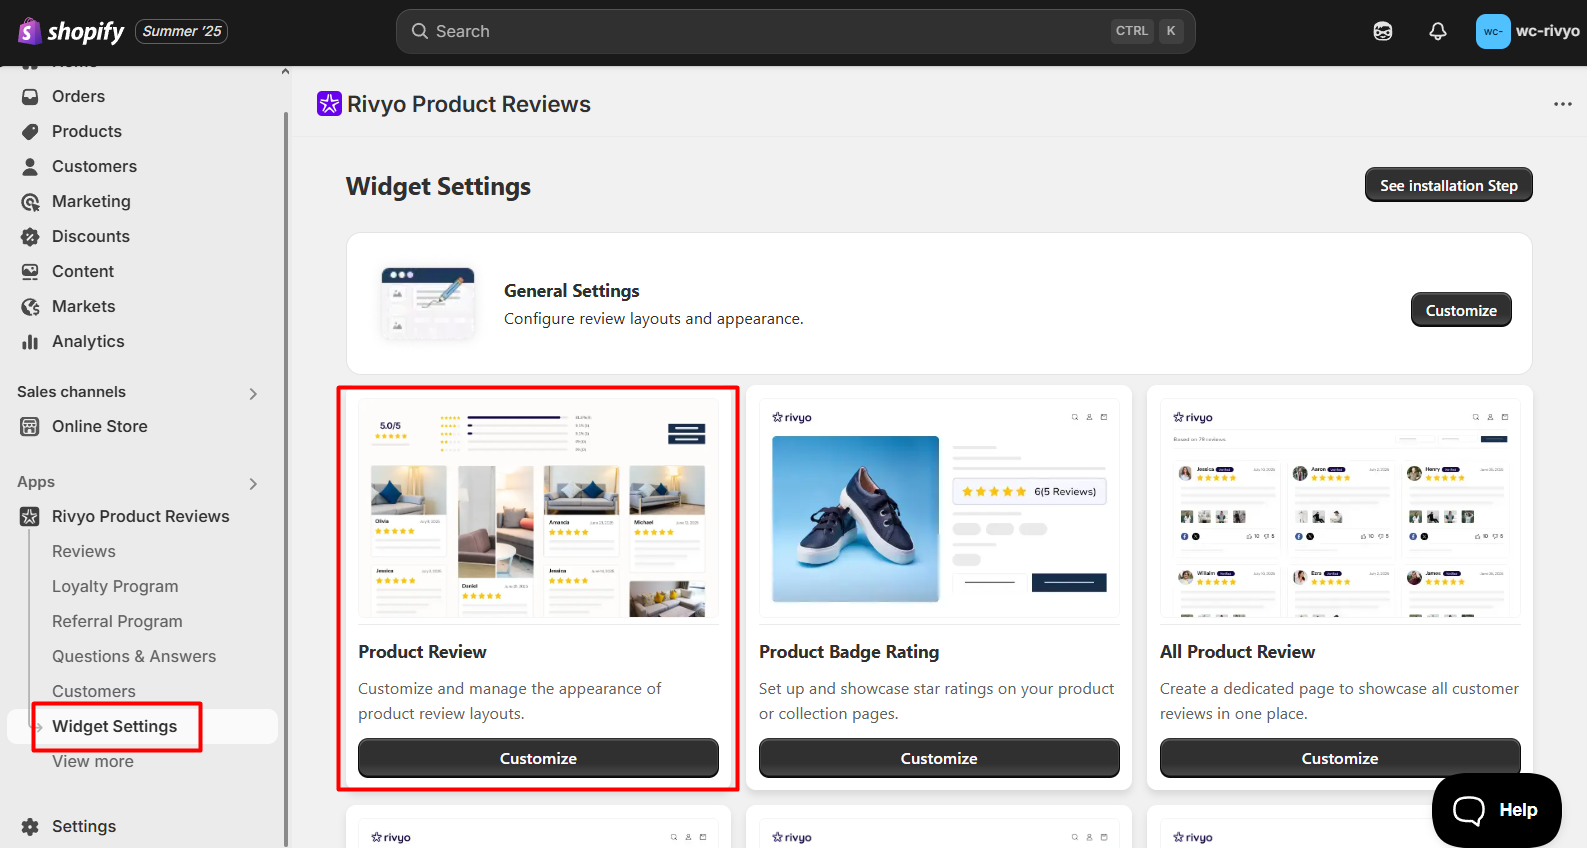Click the Customers person icon in main sidebar
Viewport: 1587px width, 848px height.
(30, 167)
